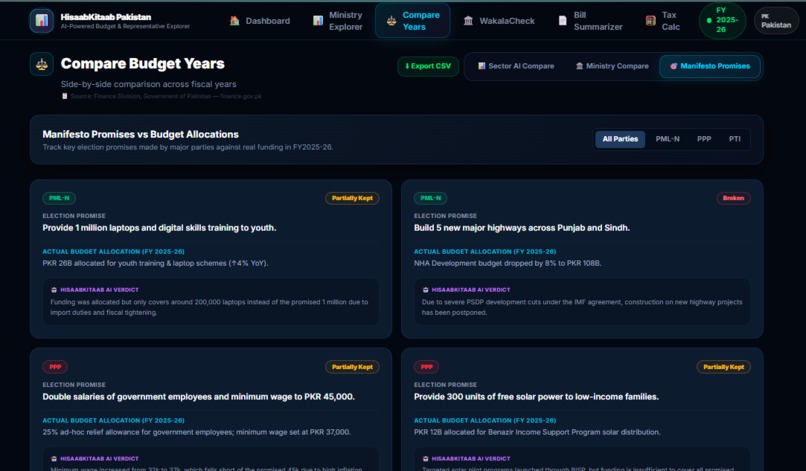806x471 pixels.
Task: Filter promises by PML-N
Action: (x=667, y=139)
